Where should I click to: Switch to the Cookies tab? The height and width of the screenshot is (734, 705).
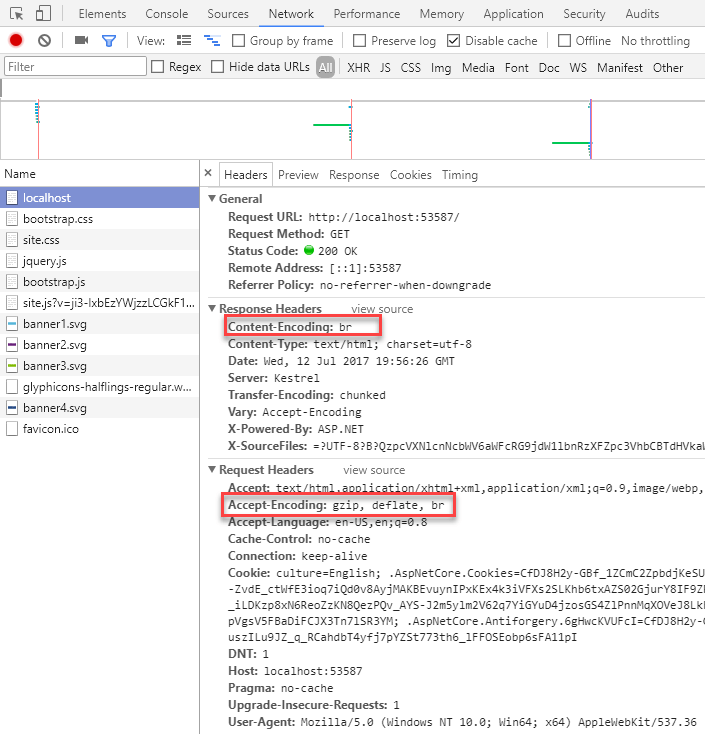coord(410,175)
